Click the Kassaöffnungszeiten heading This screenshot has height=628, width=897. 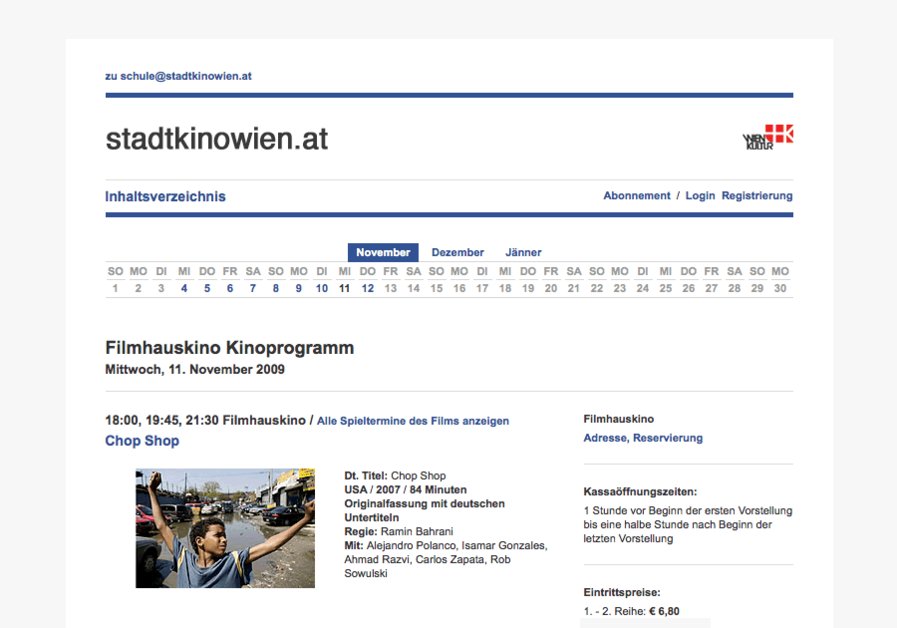pos(640,492)
